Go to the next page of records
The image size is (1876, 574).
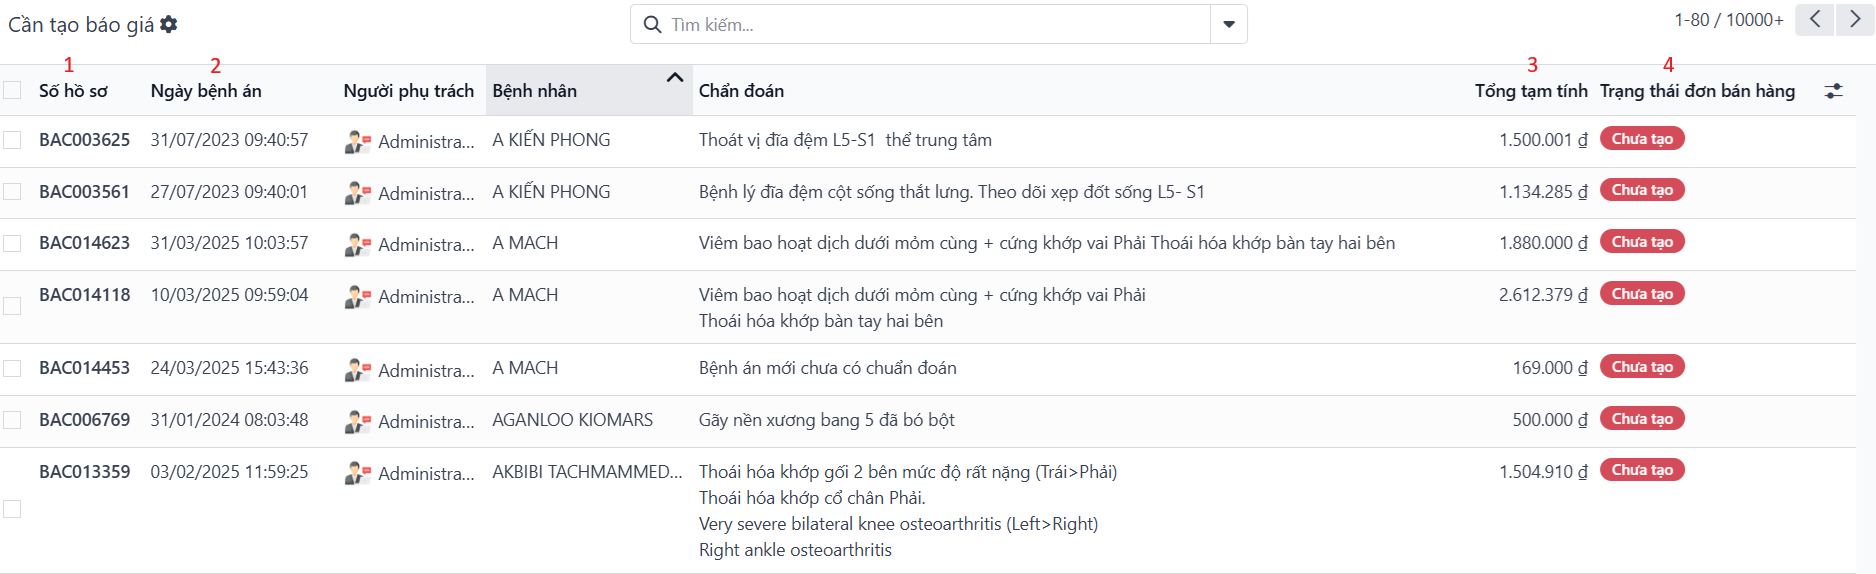(1855, 20)
